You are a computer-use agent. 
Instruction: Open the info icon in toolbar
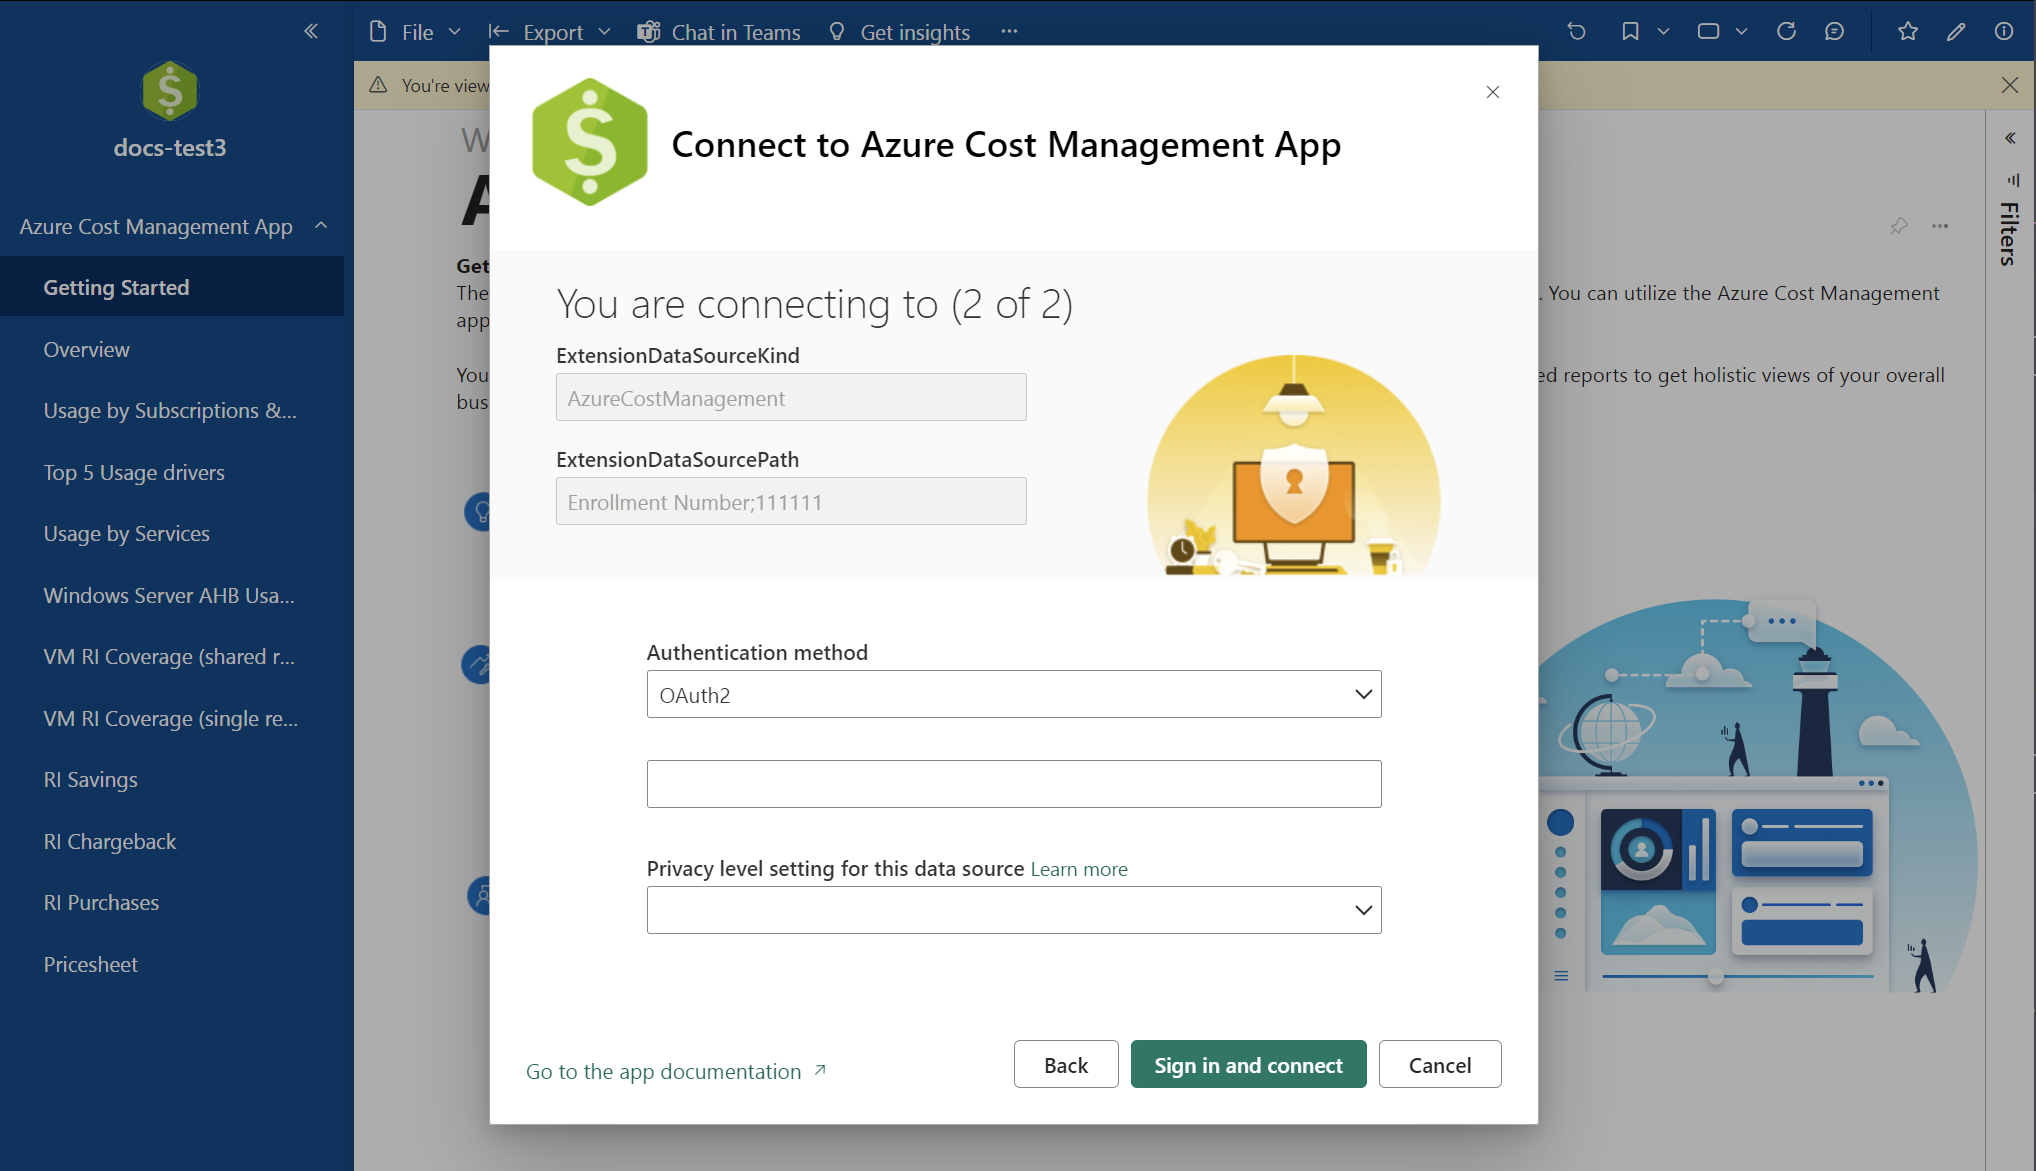click(2004, 32)
